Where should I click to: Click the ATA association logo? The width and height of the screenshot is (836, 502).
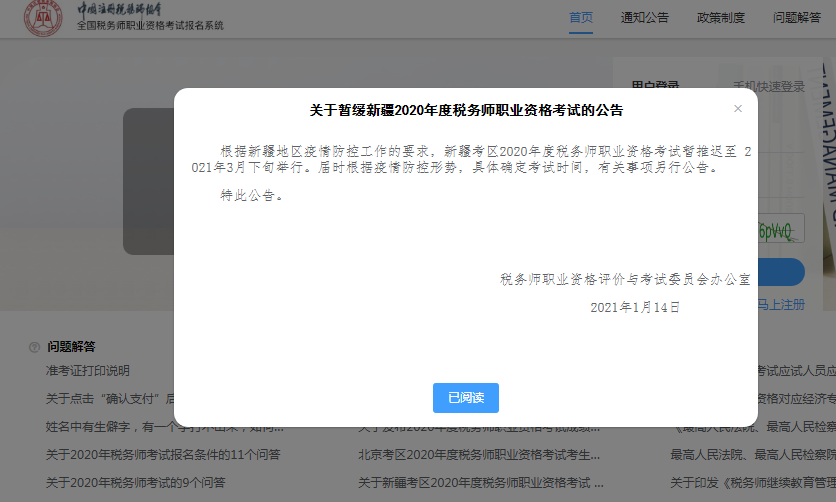(x=43, y=18)
